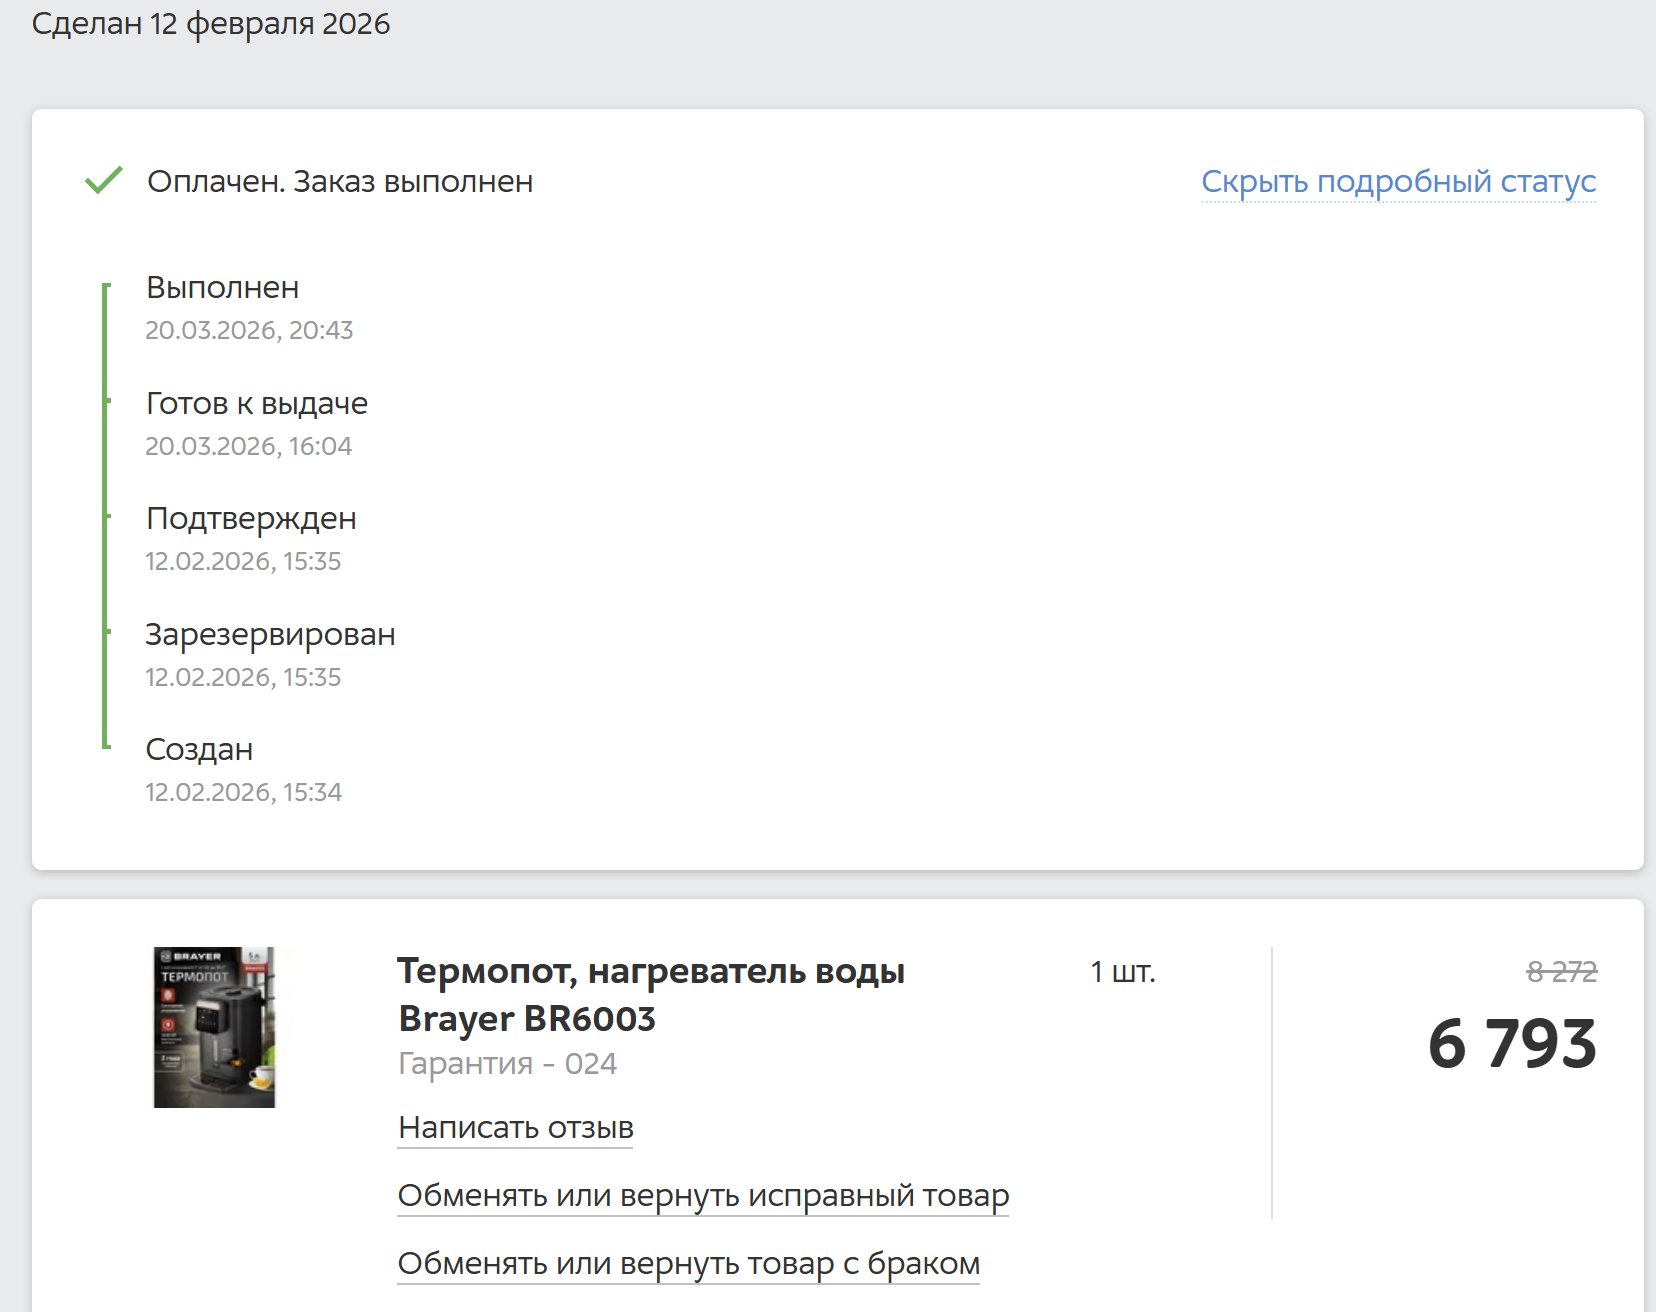The height and width of the screenshot is (1312, 1656).
Task: Click the 'Оплачен. Заказ выполнен' status text
Action: point(340,182)
